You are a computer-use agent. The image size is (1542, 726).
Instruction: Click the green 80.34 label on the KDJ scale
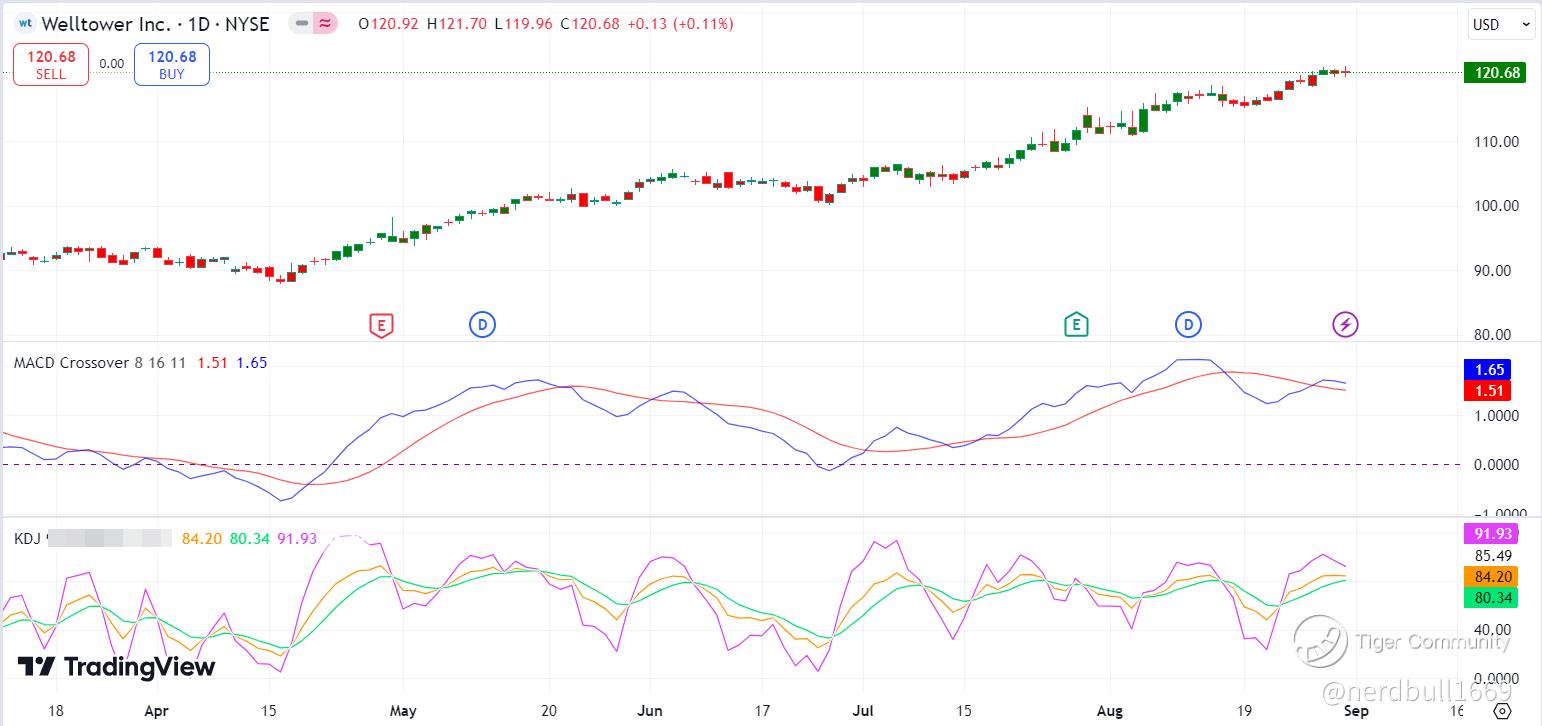(1490, 598)
